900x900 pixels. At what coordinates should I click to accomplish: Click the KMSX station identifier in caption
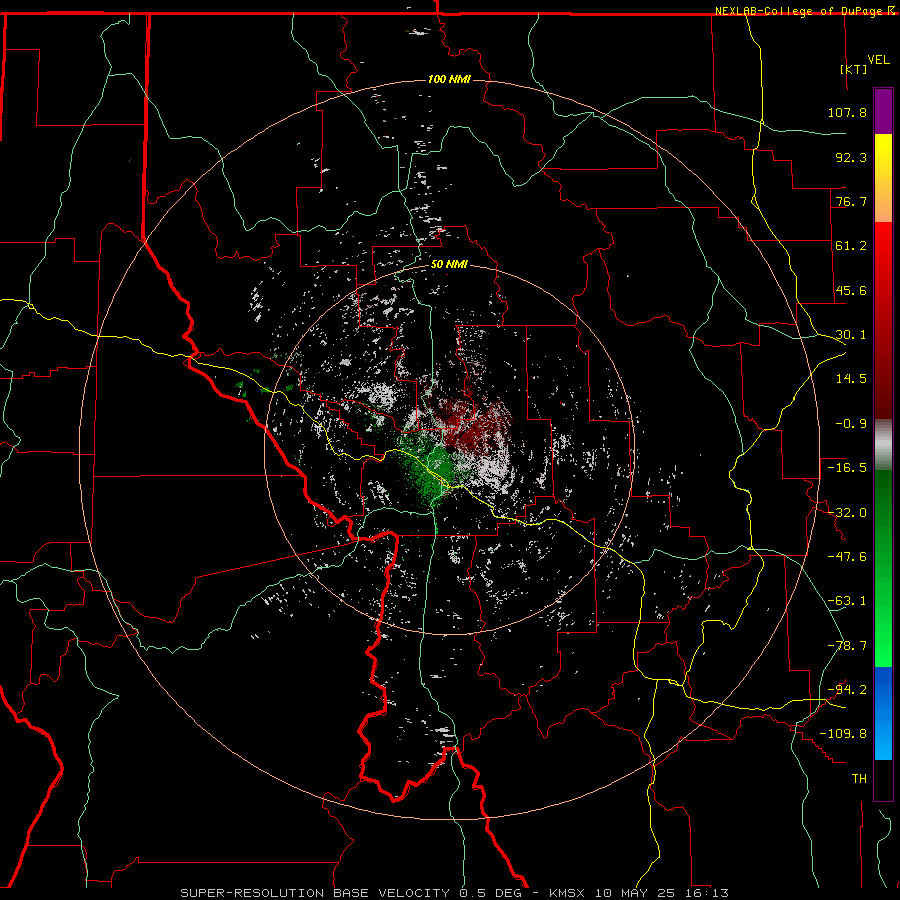567,893
